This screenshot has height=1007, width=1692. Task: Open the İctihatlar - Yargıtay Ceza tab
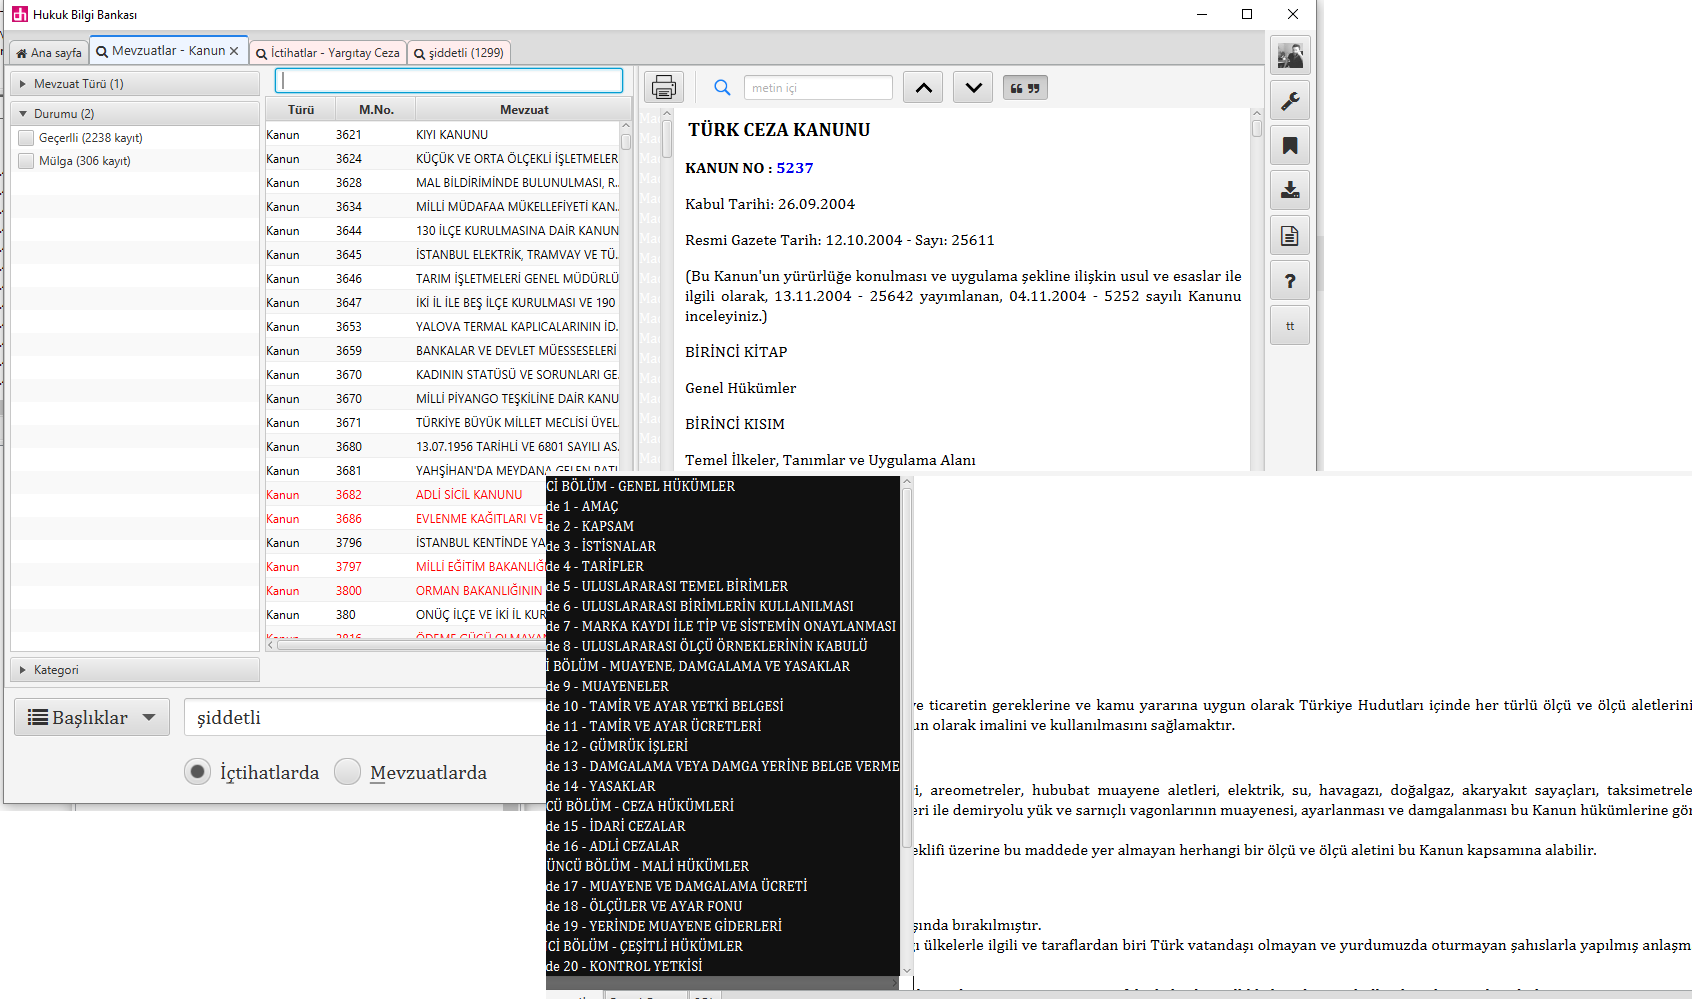pyautogui.click(x=328, y=53)
